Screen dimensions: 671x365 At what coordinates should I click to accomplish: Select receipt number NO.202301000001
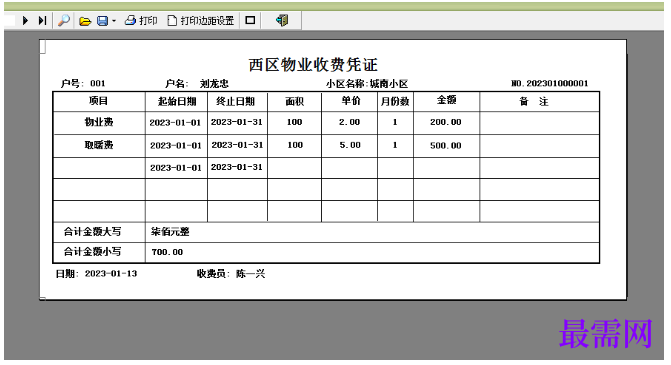coord(550,83)
